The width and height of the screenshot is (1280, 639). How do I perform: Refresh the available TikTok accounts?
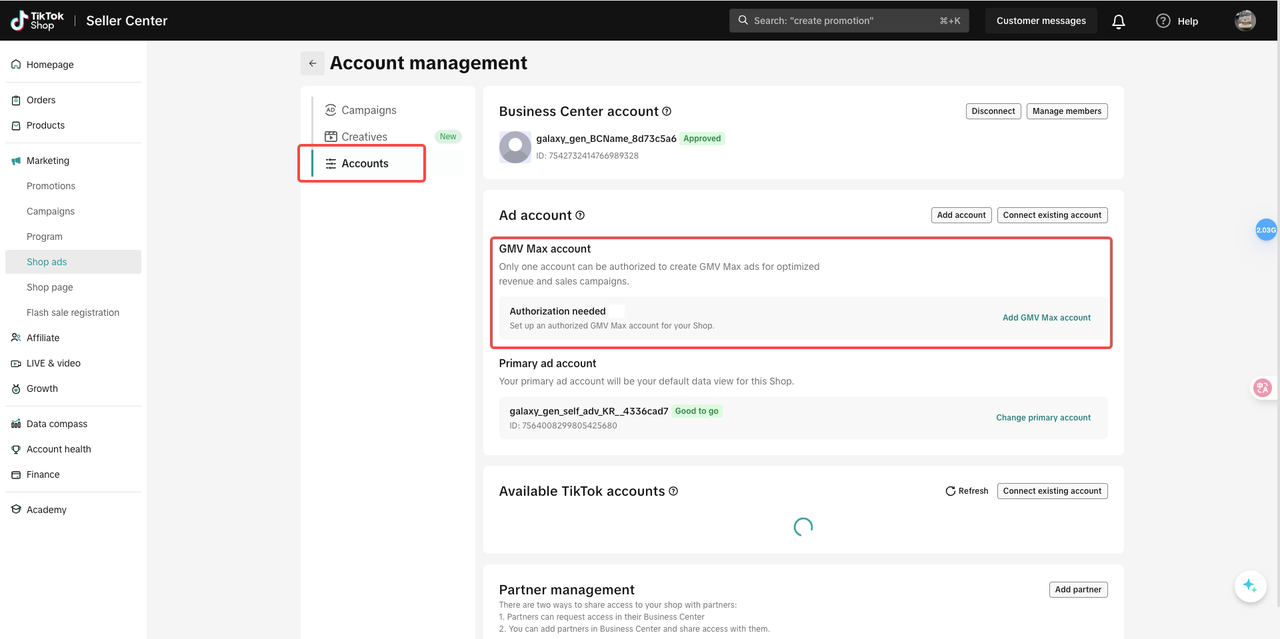coord(967,491)
